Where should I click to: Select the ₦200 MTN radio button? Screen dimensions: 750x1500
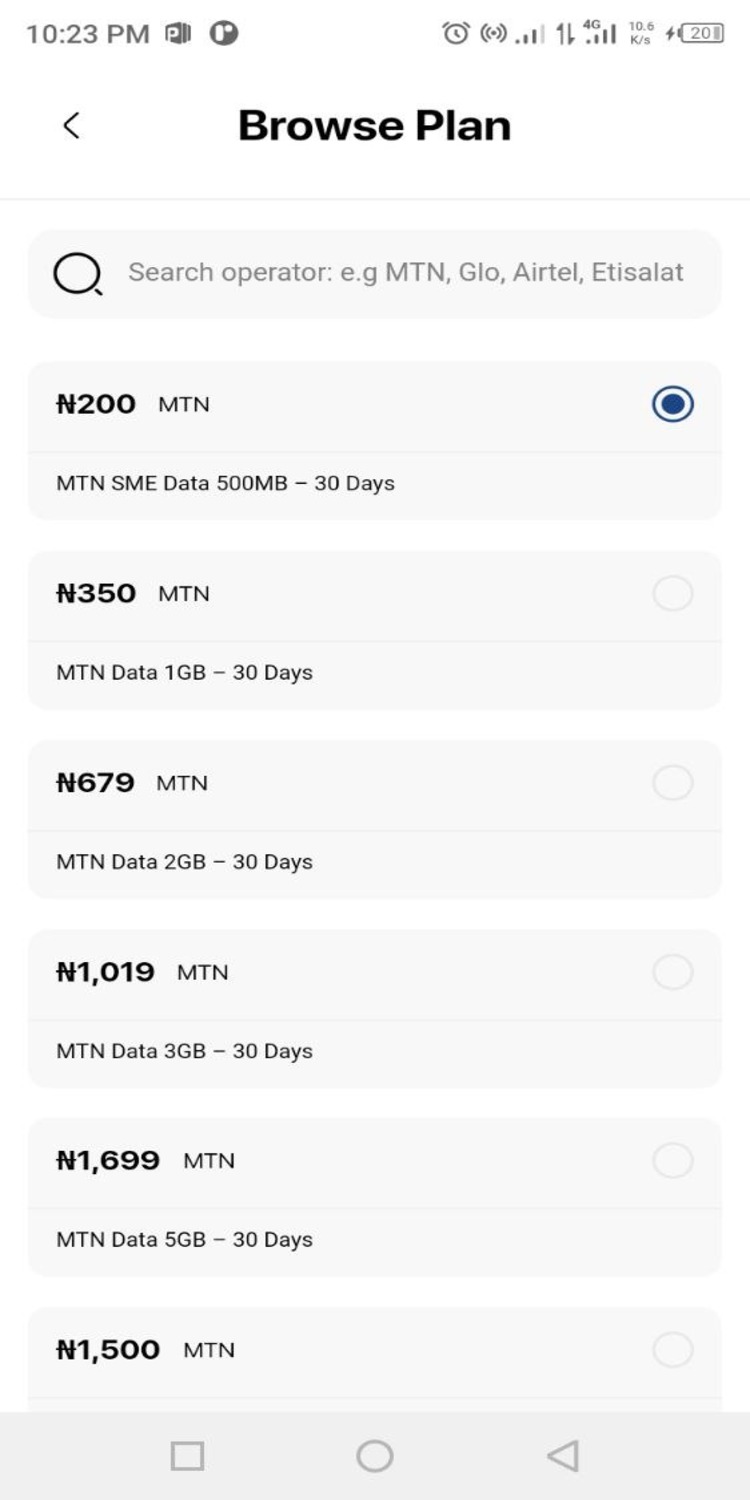672,404
